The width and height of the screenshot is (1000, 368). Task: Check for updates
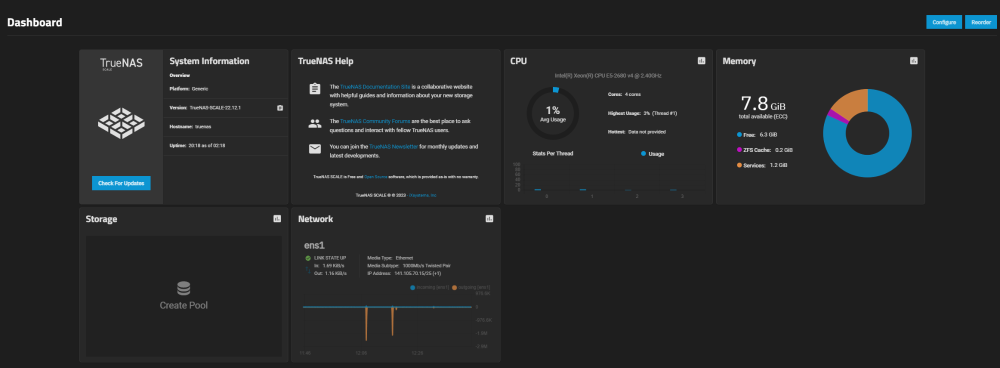(x=121, y=183)
